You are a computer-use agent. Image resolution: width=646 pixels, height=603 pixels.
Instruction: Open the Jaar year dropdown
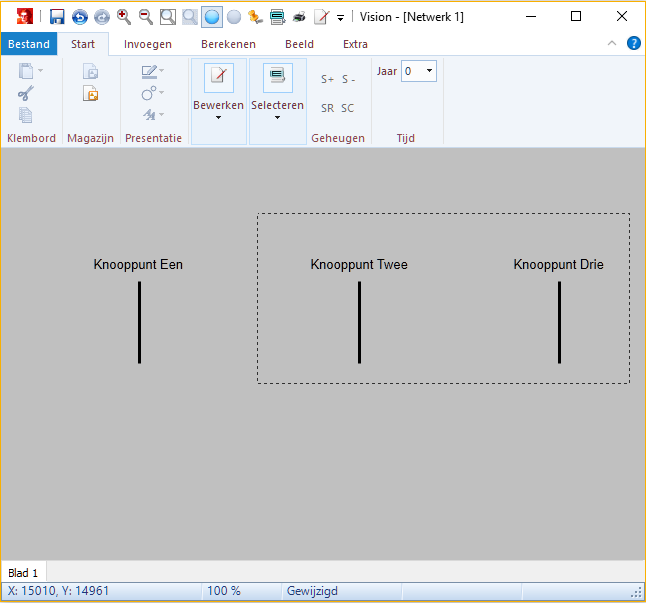click(429, 71)
